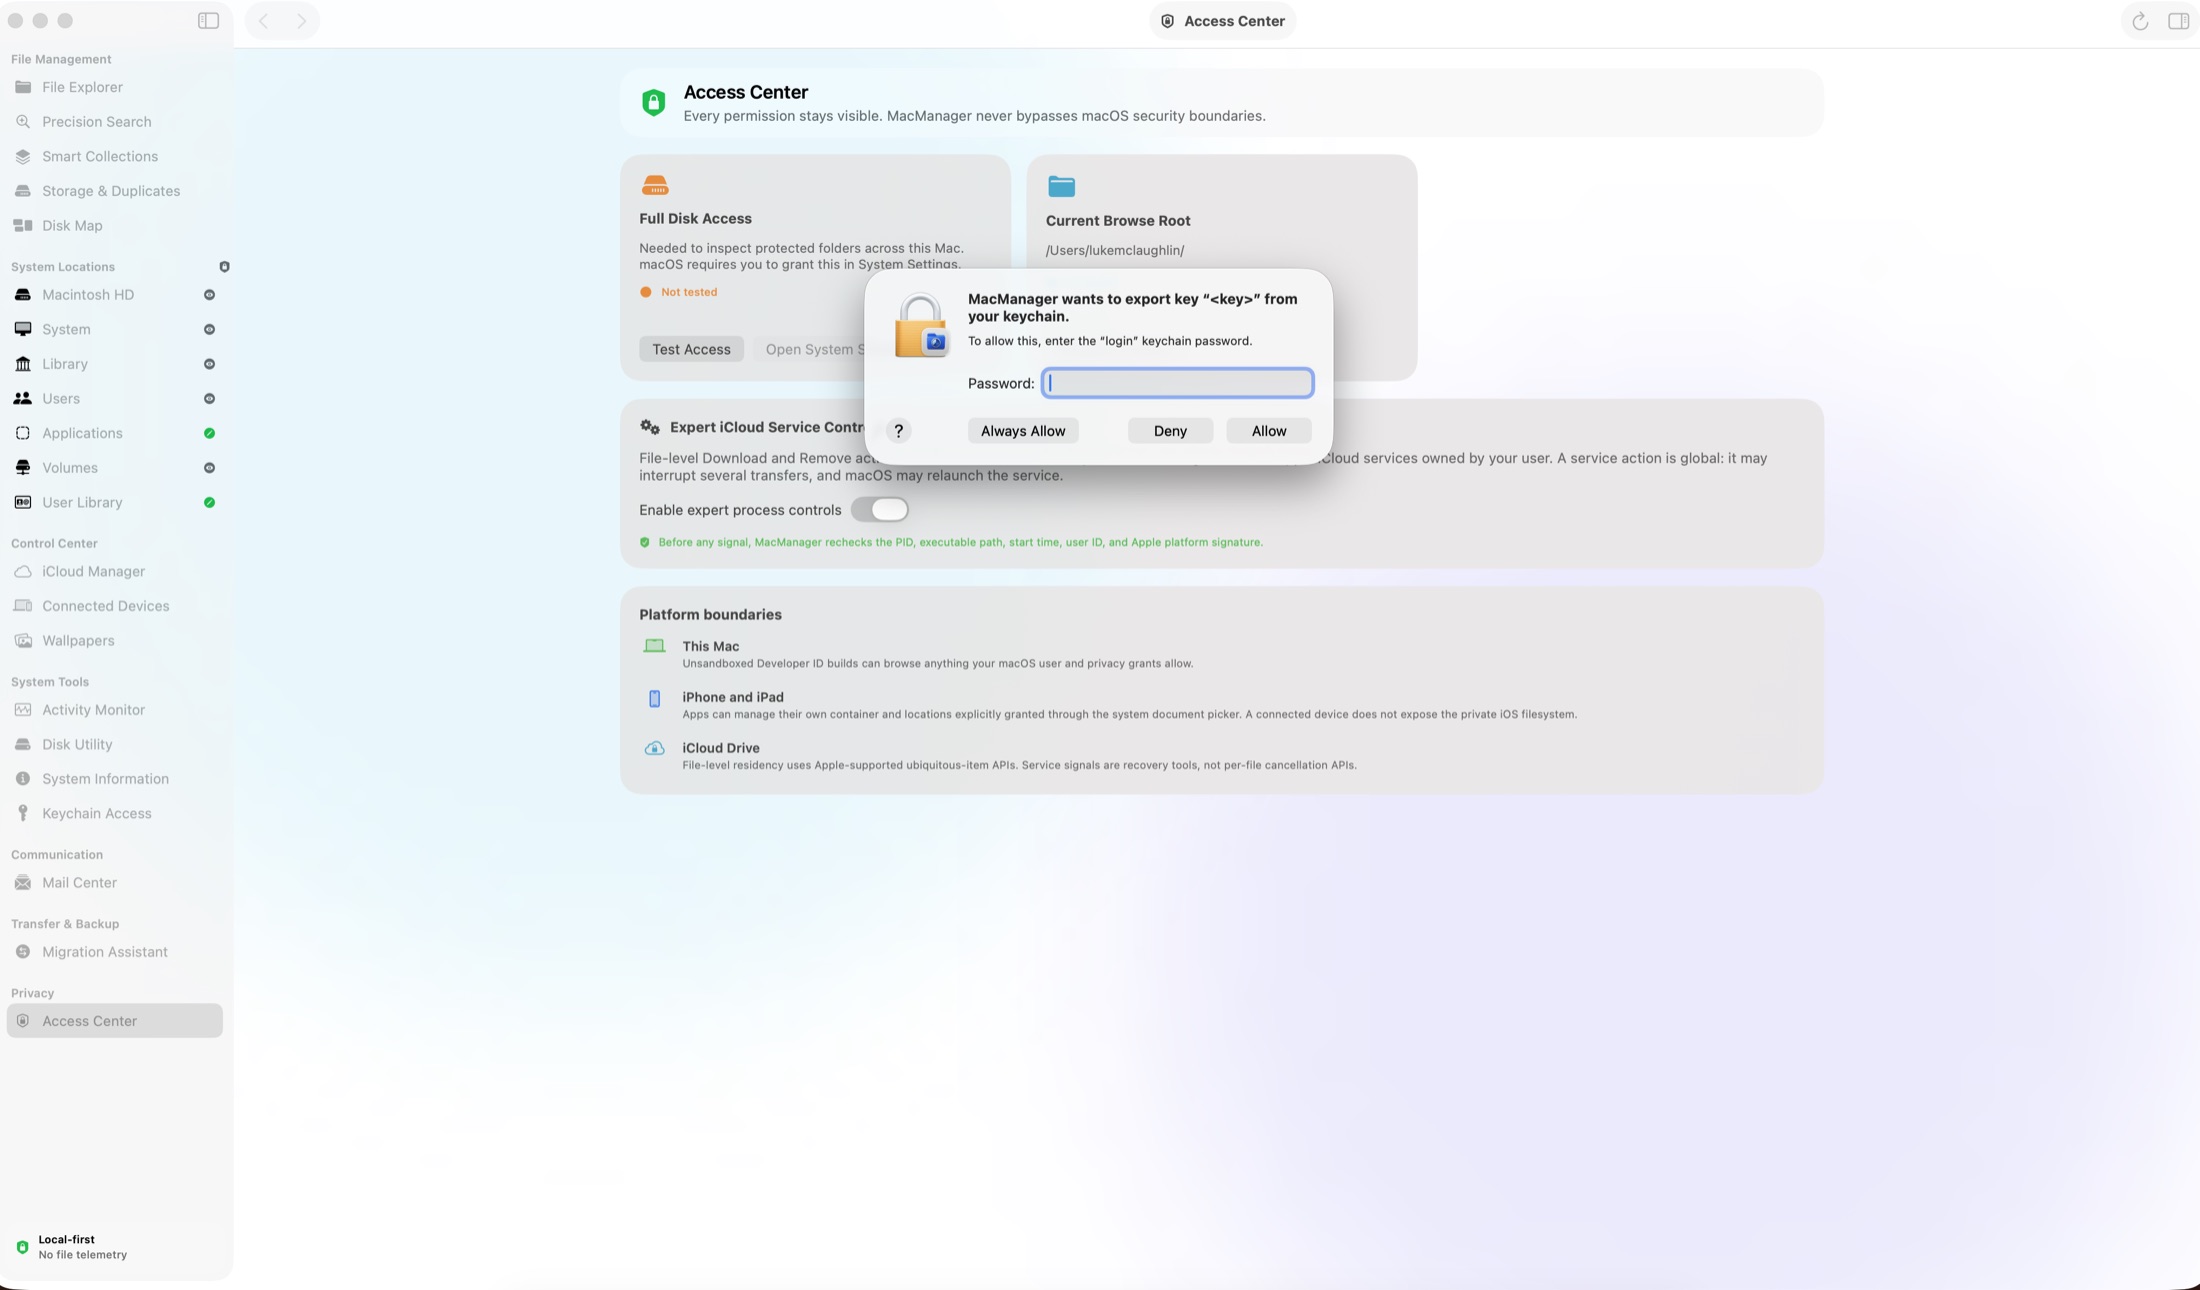The image size is (2200, 1290).
Task: Select System location
Action: [114, 329]
